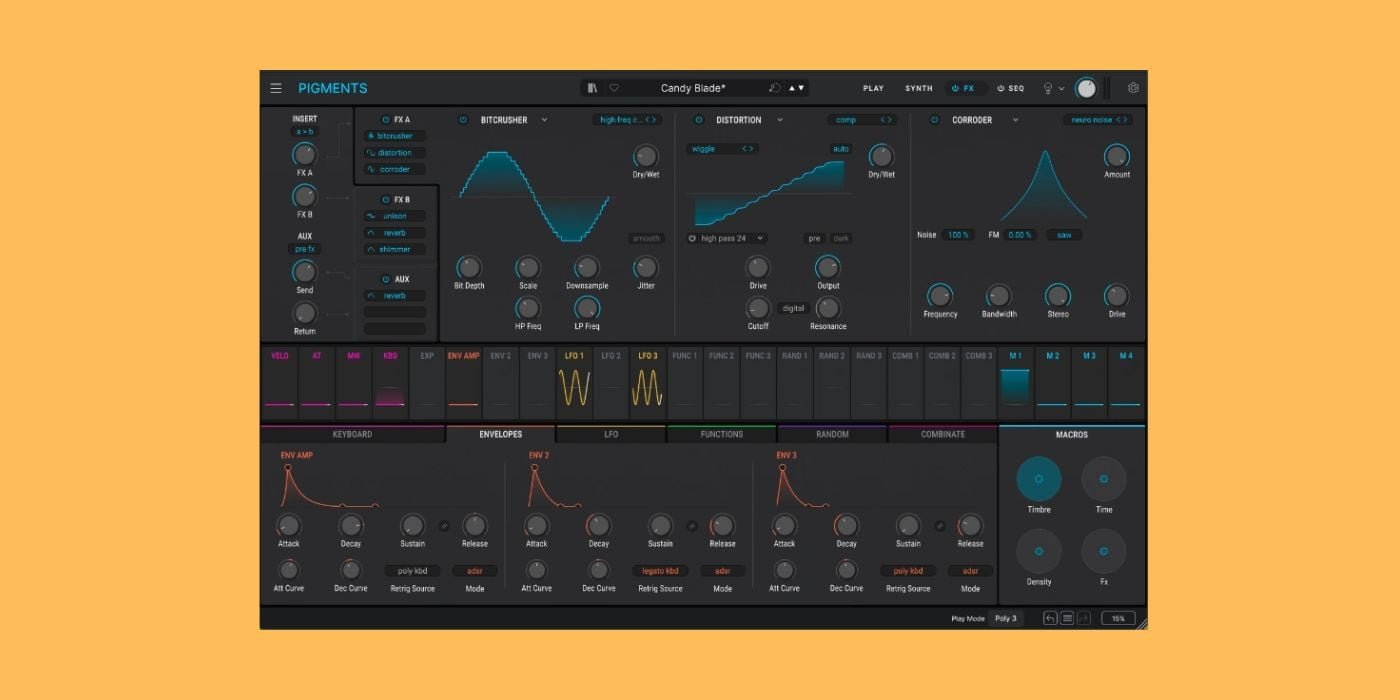Open the edit history list icon
This screenshot has height=700, width=1400.
pos(1067,618)
